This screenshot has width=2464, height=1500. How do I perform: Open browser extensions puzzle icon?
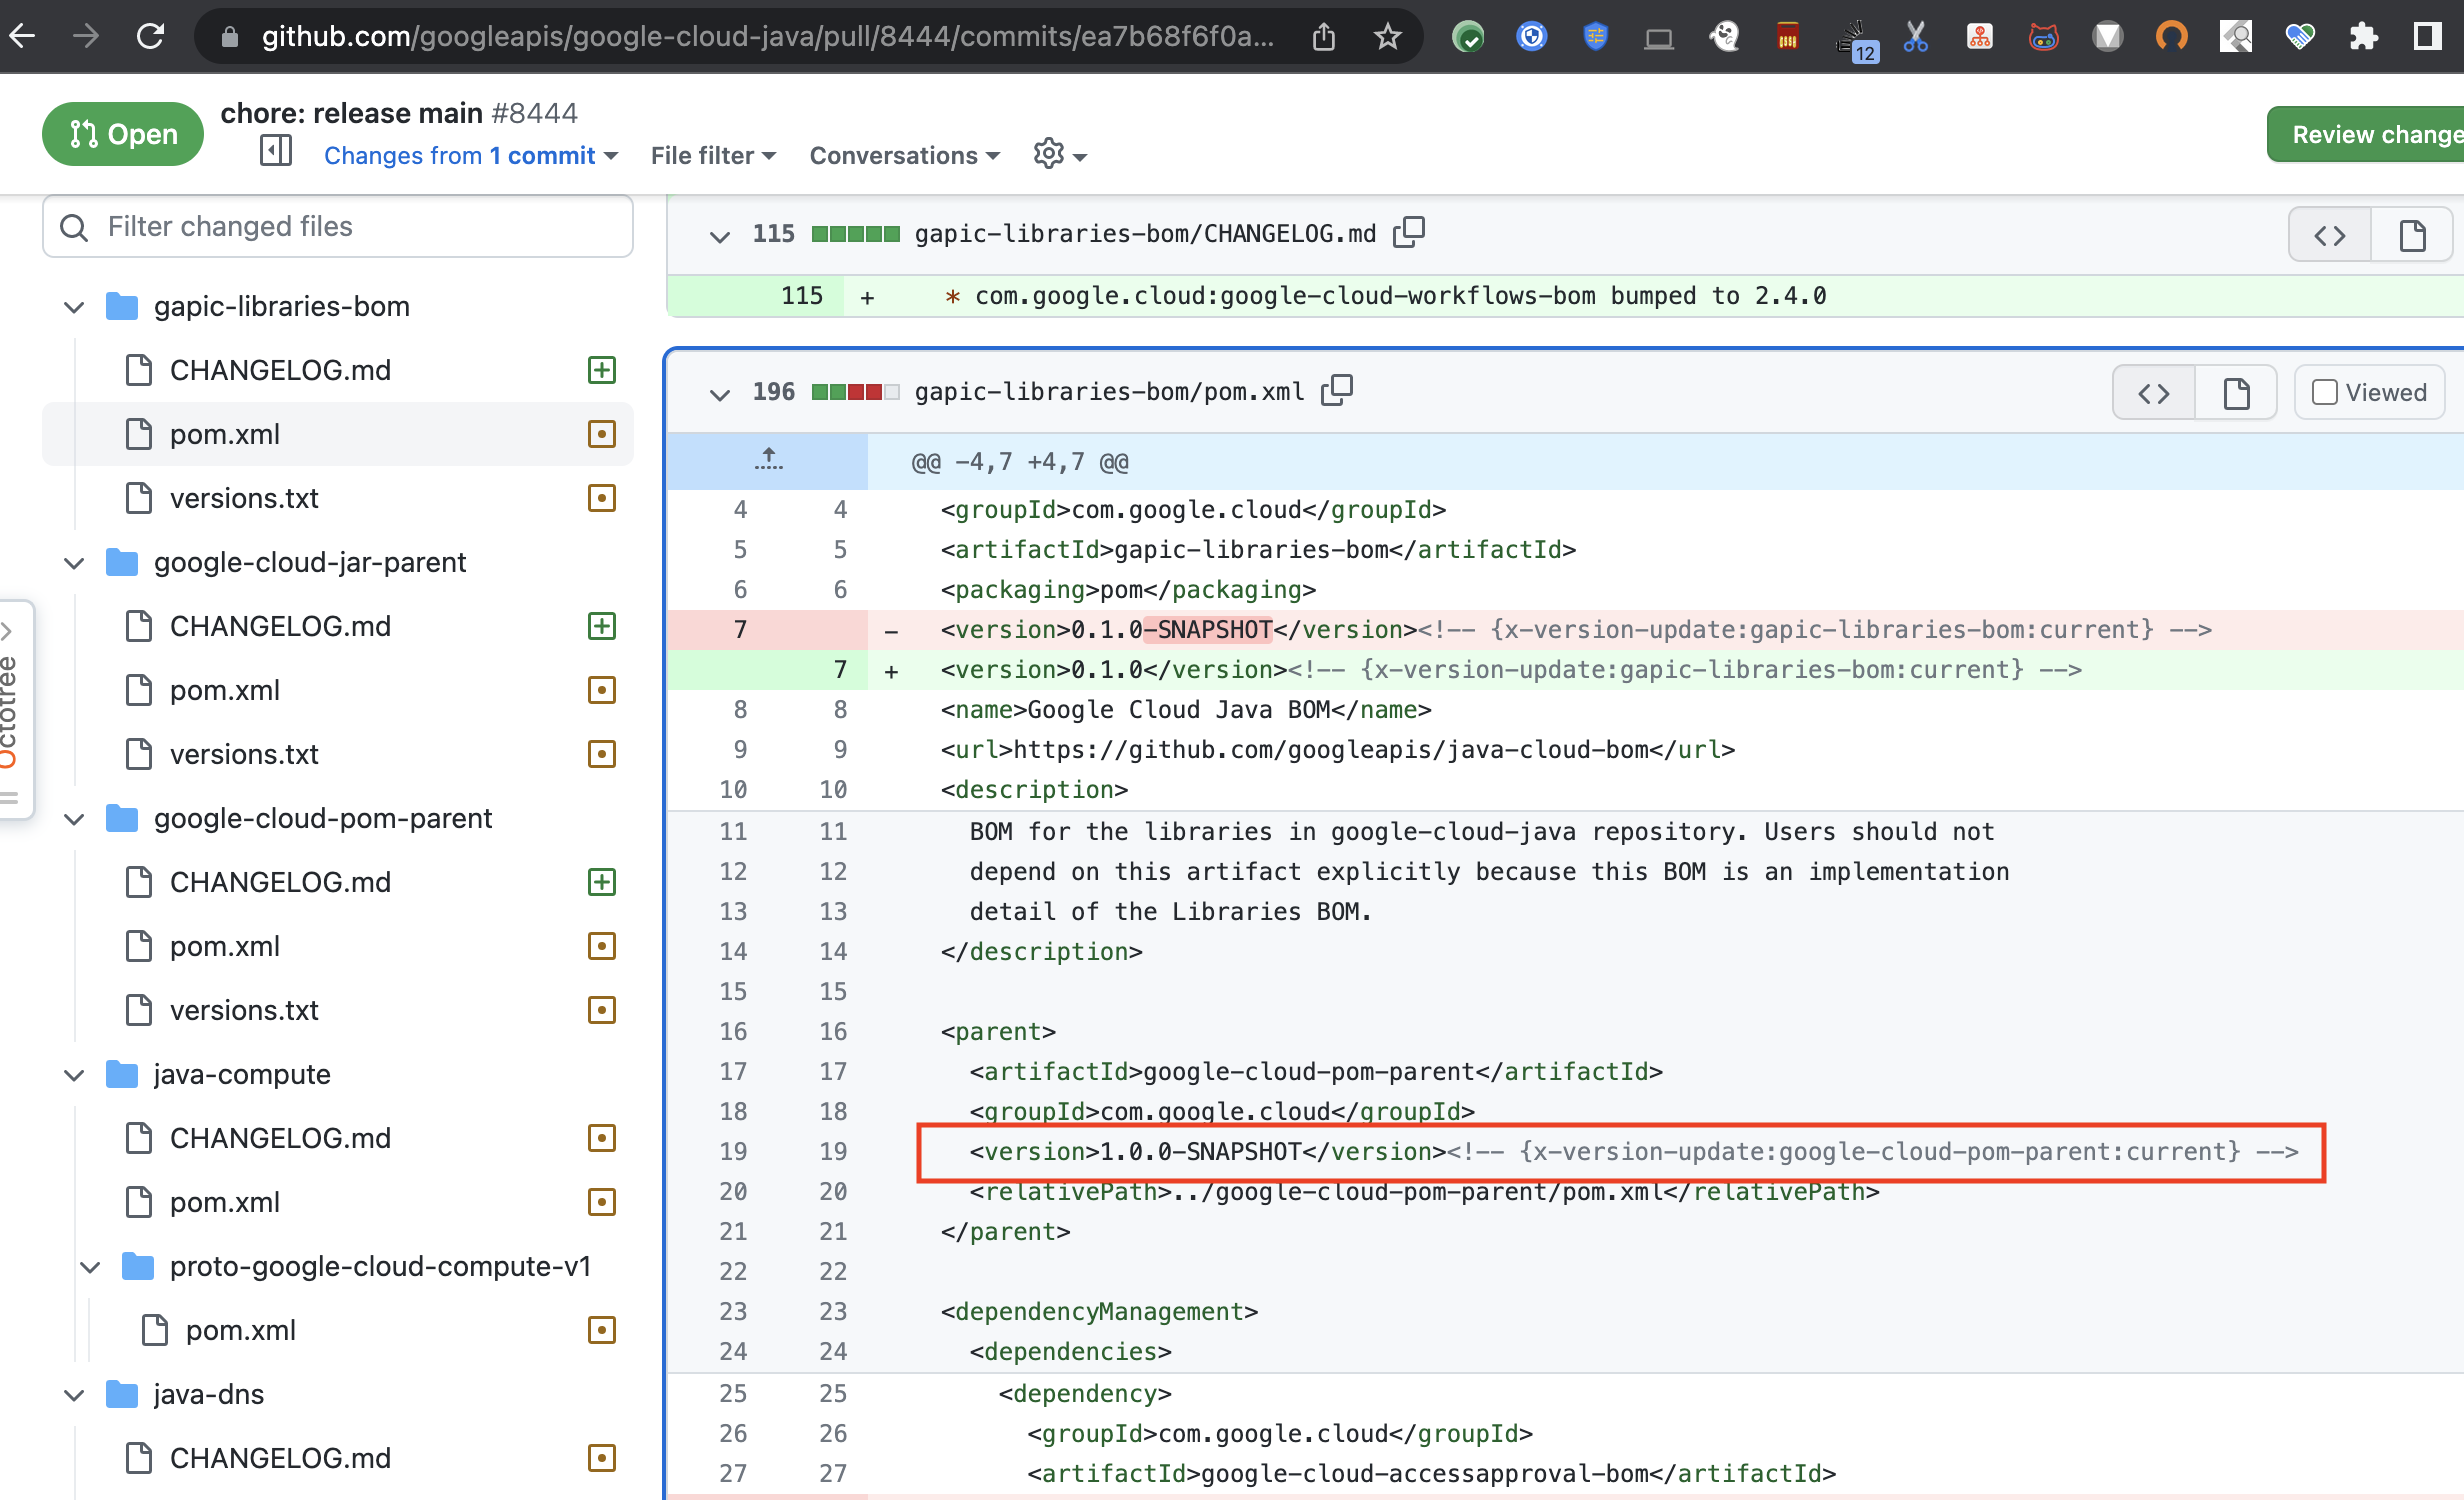click(x=2363, y=37)
